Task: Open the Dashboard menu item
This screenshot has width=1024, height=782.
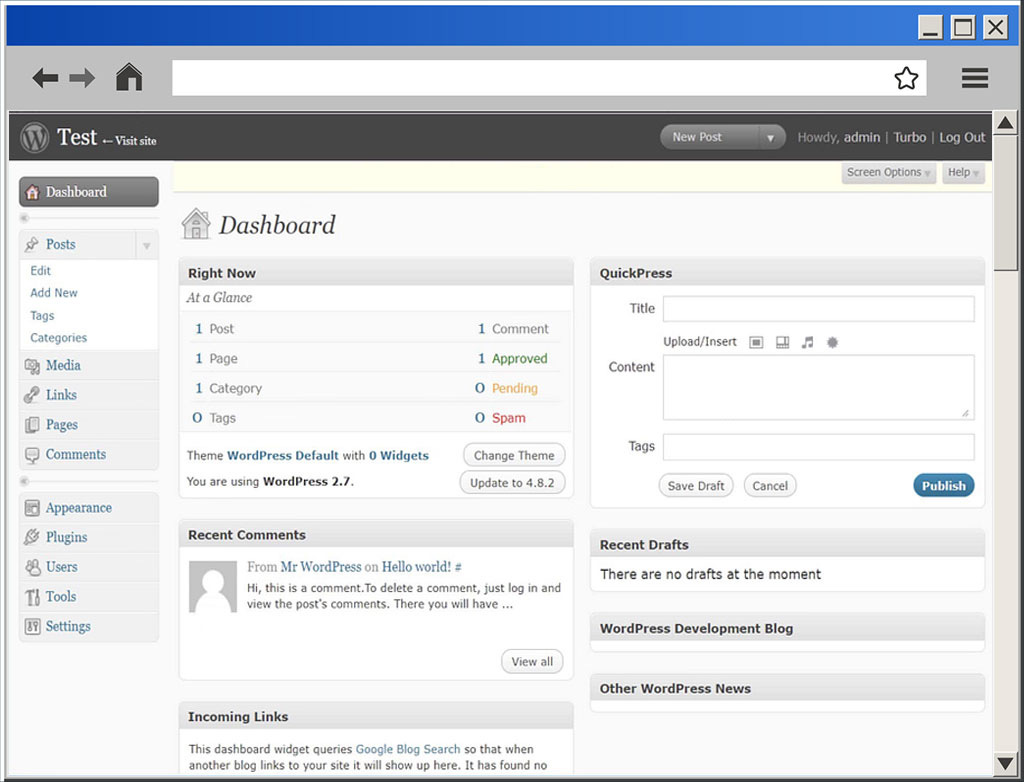Action: tap(89, 192)
